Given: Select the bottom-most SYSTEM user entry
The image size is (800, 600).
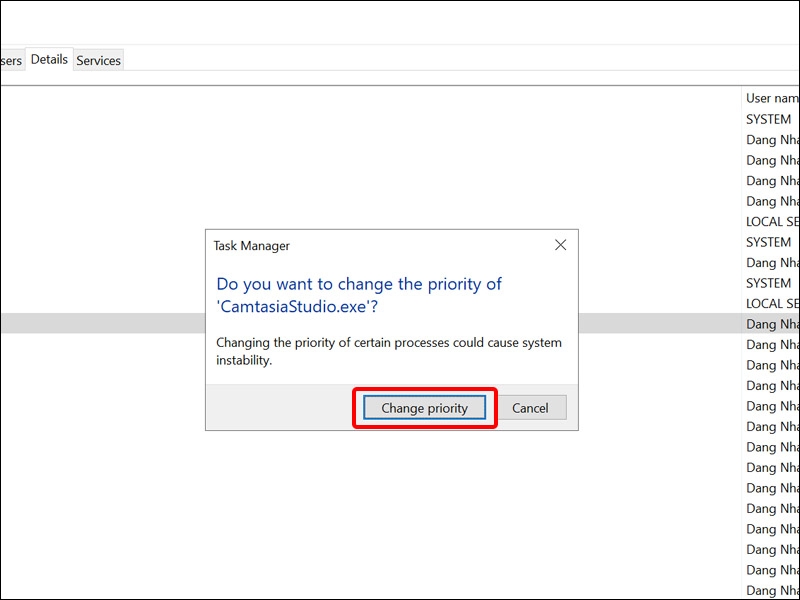Looking at the screenshot, I should pyautogui.click(x=768, y=283).
